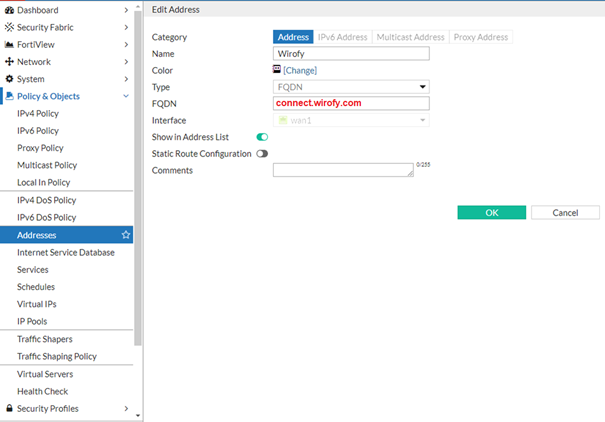605x422 pixels.
Task: Click the FortiView chart icon
Action: tap(9, 44)
